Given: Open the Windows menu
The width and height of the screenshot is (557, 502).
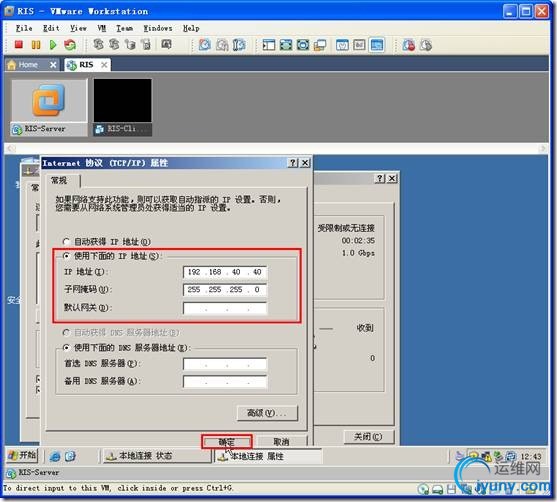Looking at the screenshot, I should 158,28.
